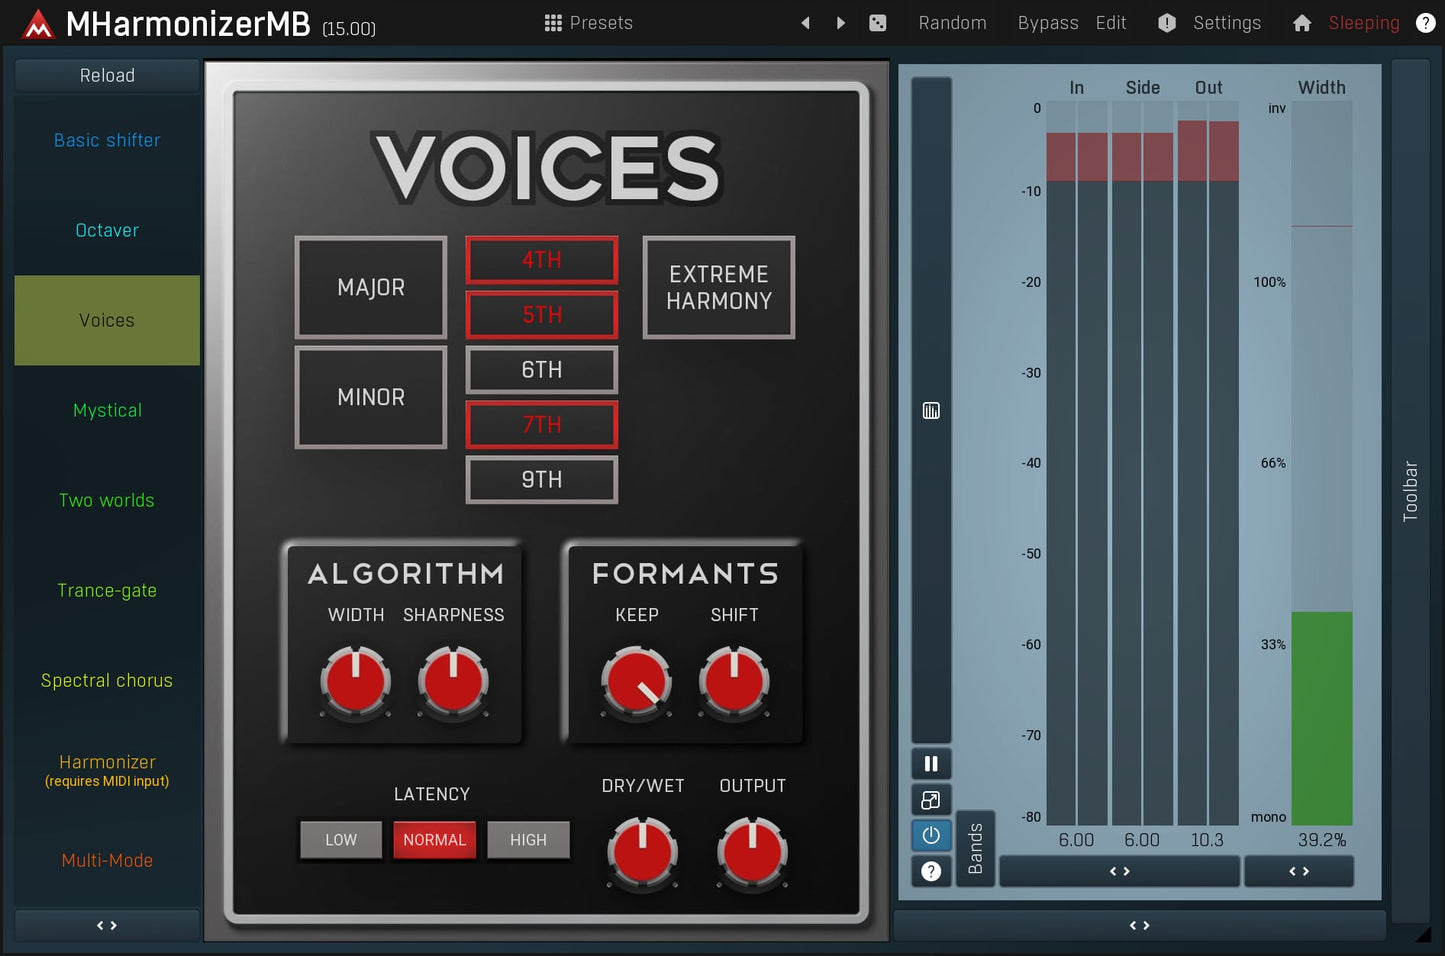Disable the 5TH voice interval
The width and height of the screenshot is (1445, 956).
pyautogui.click(x=541, y=315)
